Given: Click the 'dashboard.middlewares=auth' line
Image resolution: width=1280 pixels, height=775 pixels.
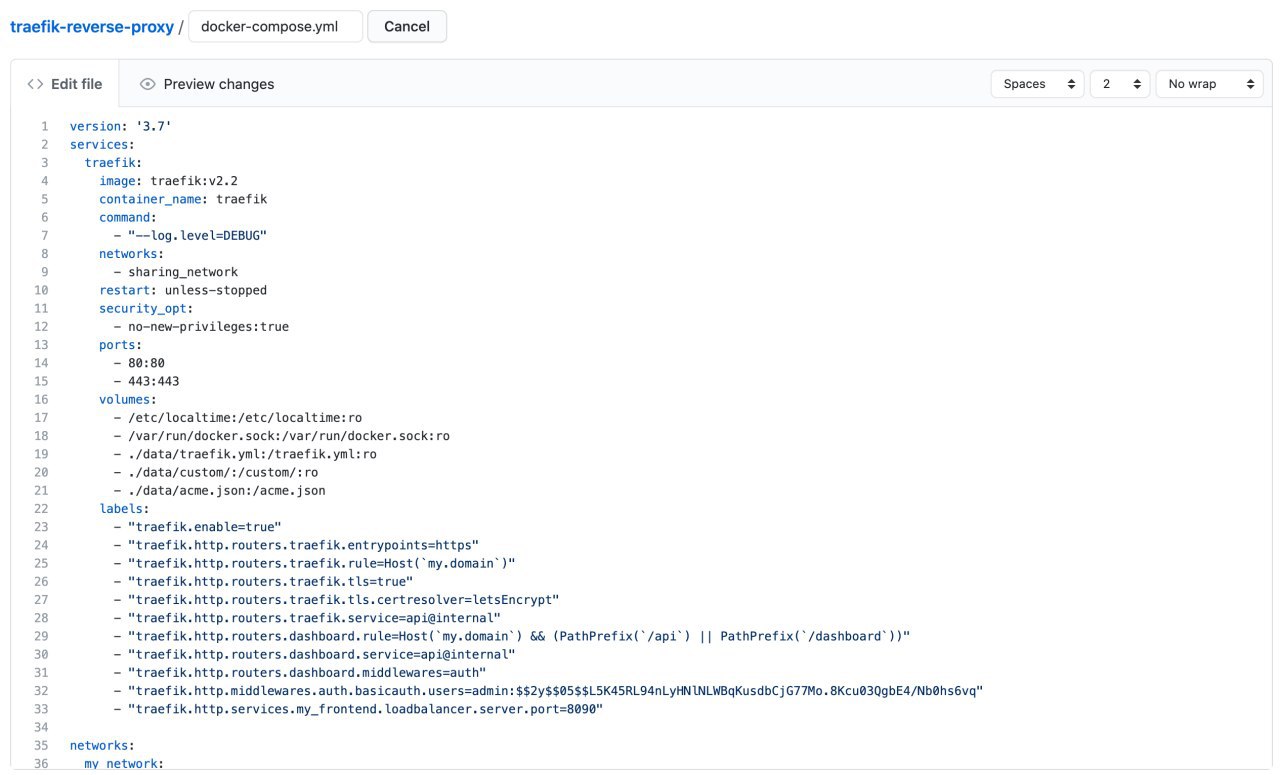Looking at the screenshot, I should (x=300, y=672).
